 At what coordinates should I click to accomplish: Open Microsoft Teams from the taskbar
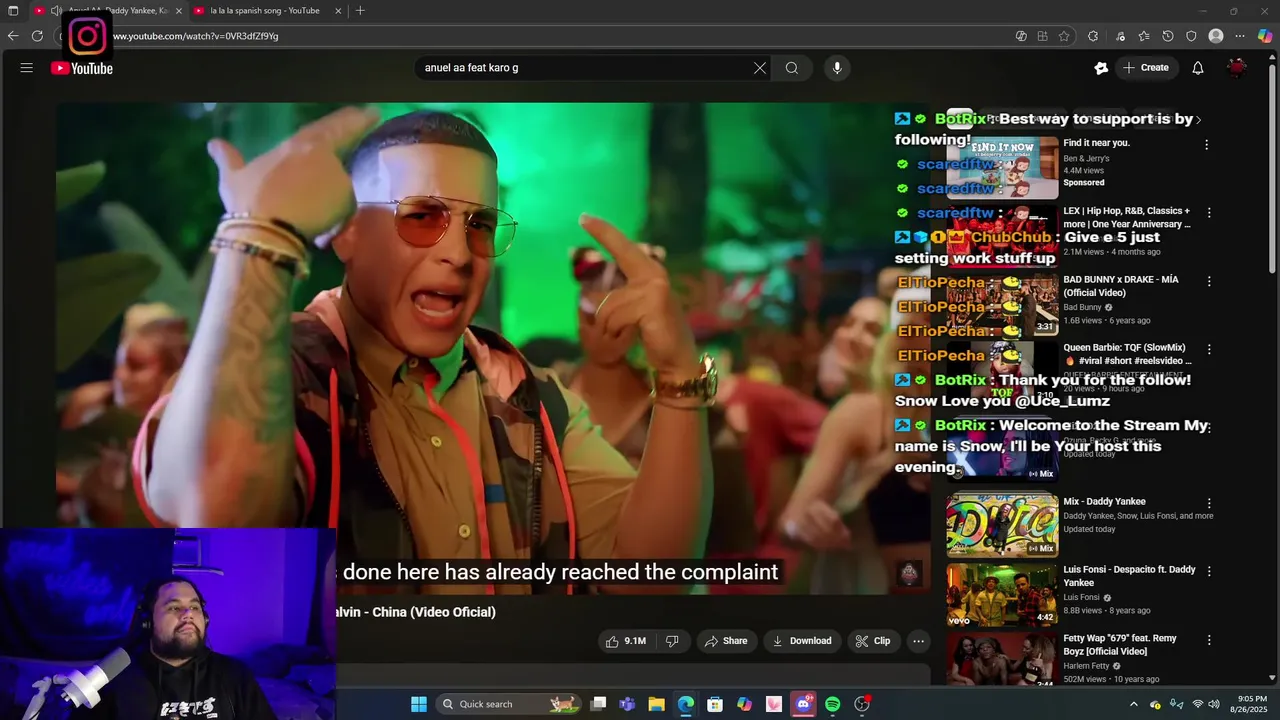(627, 704)
